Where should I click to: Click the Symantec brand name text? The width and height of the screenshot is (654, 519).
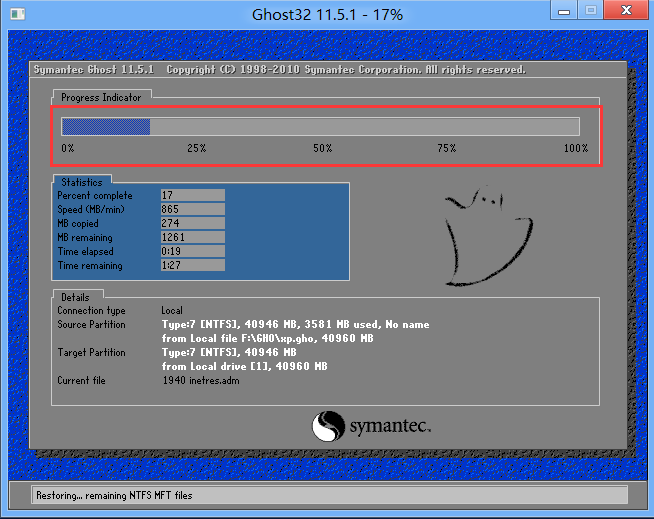coord(390,428)
